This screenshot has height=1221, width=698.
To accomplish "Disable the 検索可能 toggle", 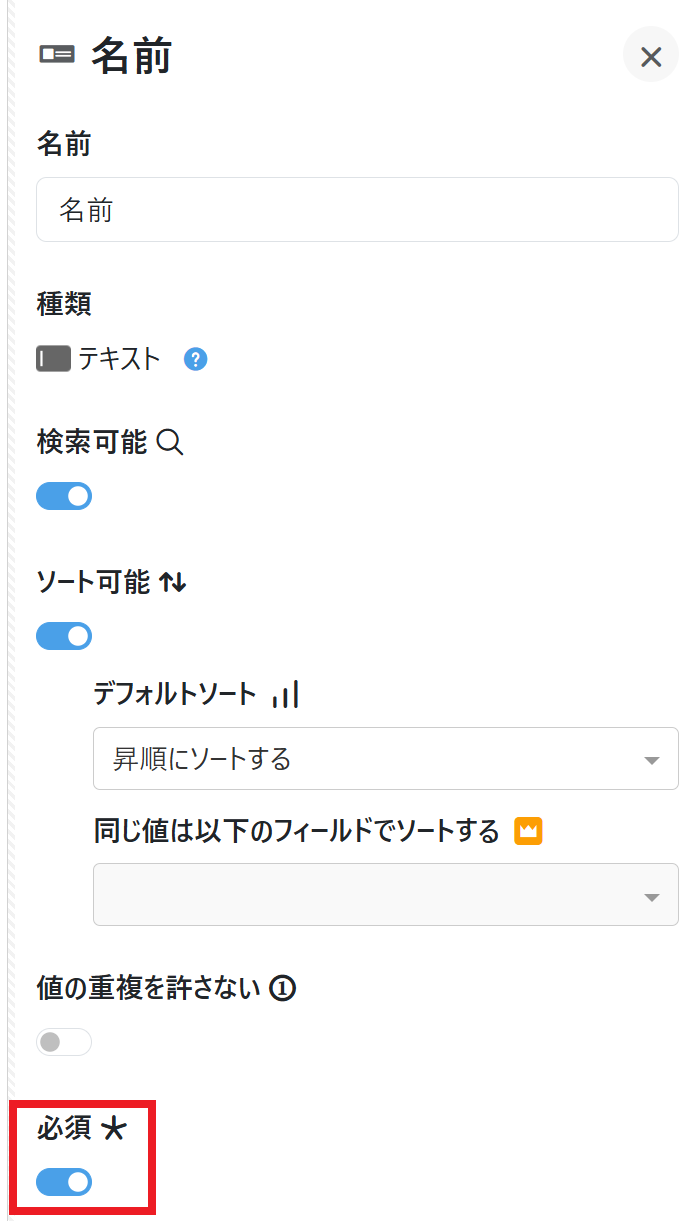I will (x=64, y=496).
